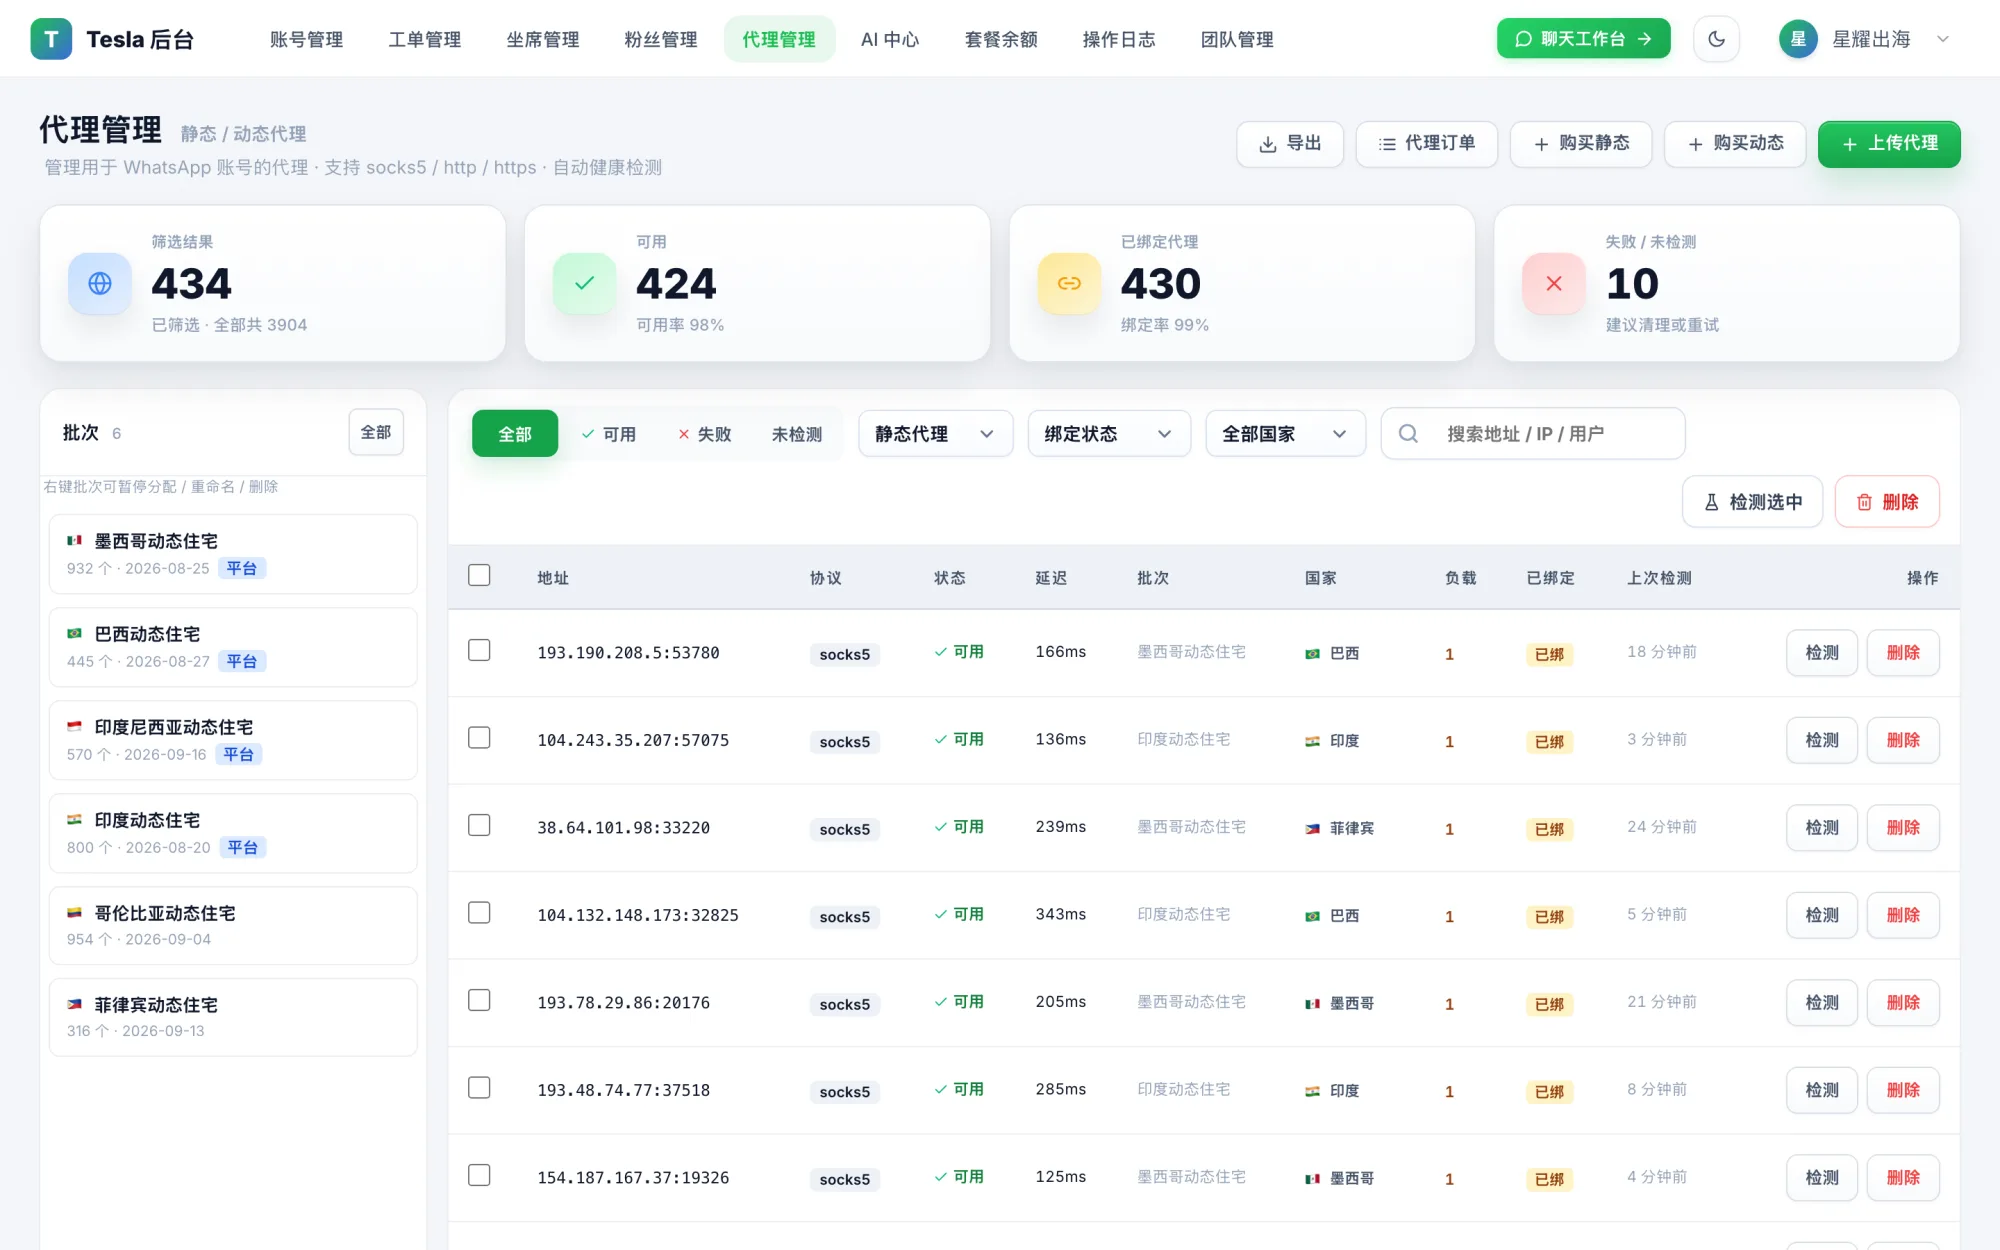Screen dimensions: 2000x1250
Task: Open 工单管理 in the top nav
Action: click(424, 39)
